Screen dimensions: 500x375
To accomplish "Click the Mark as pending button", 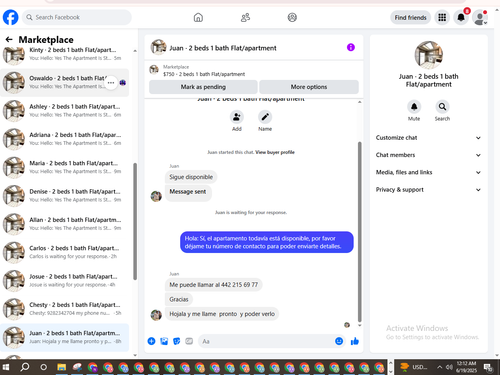I will coord(203,87).
